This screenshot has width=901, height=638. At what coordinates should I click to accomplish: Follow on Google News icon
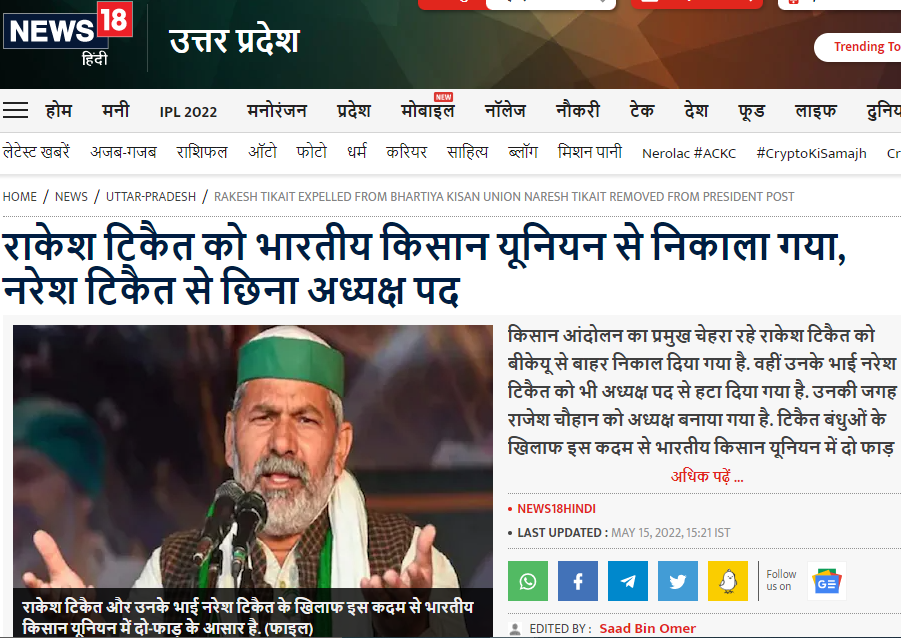point(826,581)
